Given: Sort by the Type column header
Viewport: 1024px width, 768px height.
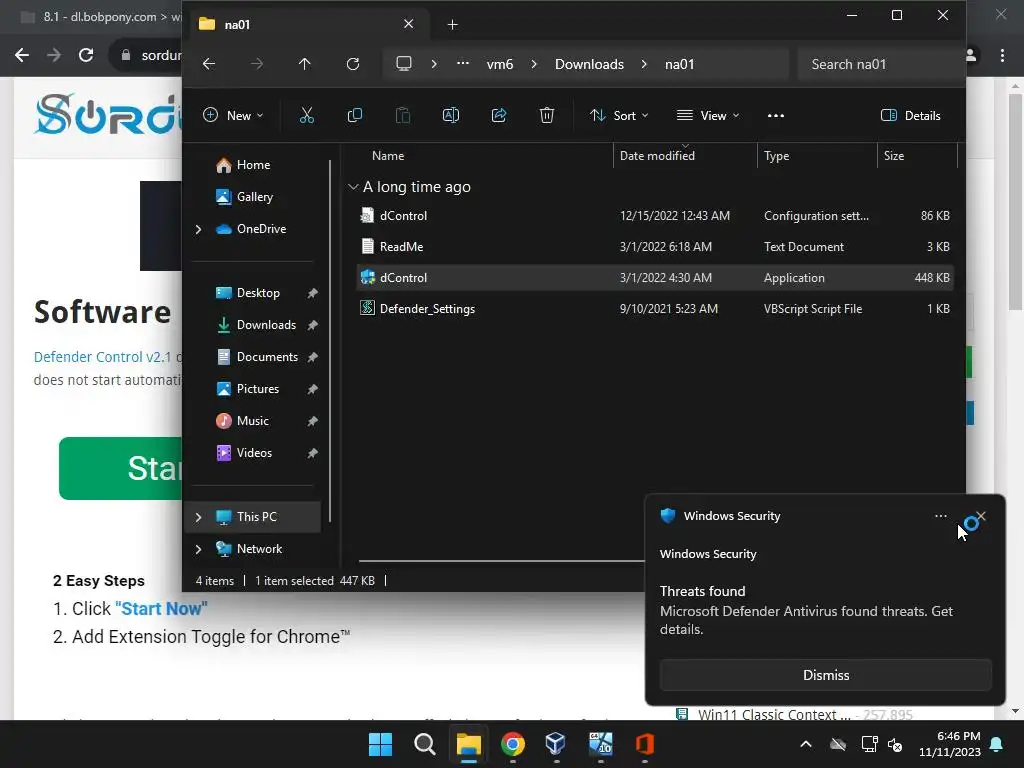Looking at the screenshot, I should tap(776, 156).
